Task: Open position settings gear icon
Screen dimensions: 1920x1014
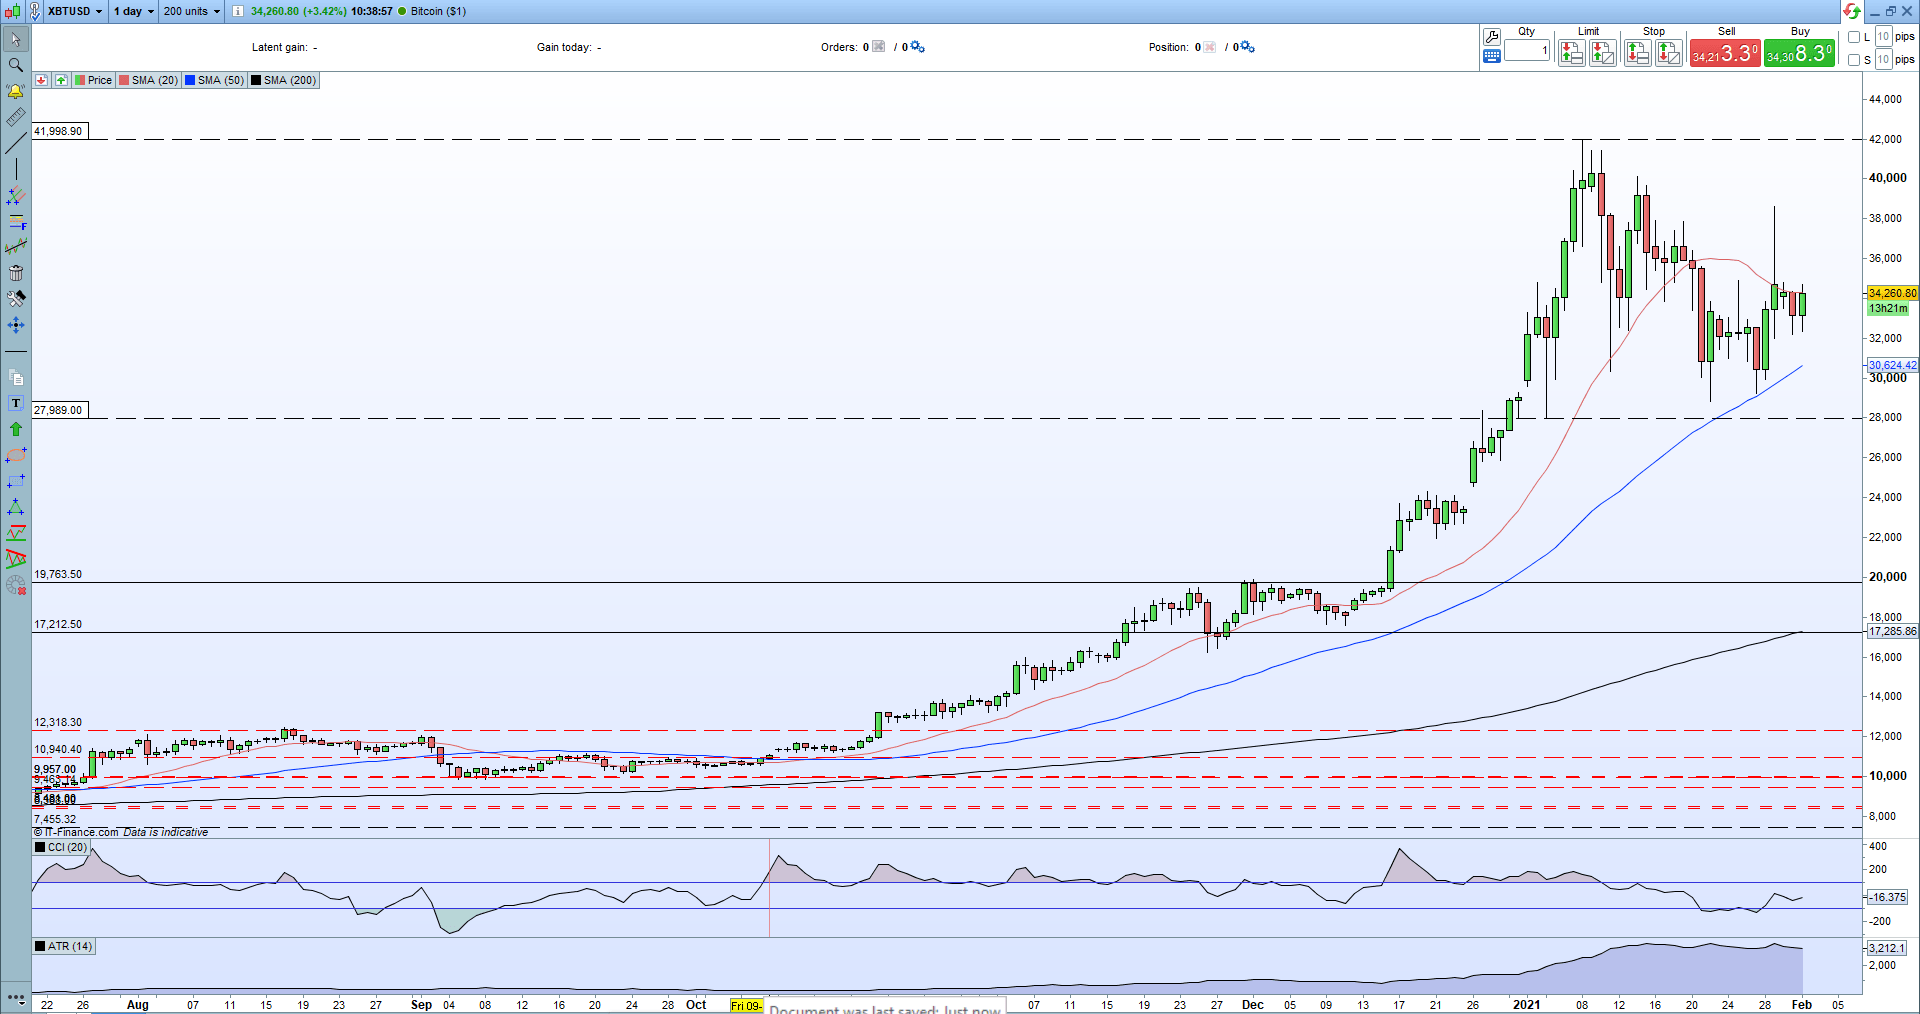Action: pos(1247,47)
